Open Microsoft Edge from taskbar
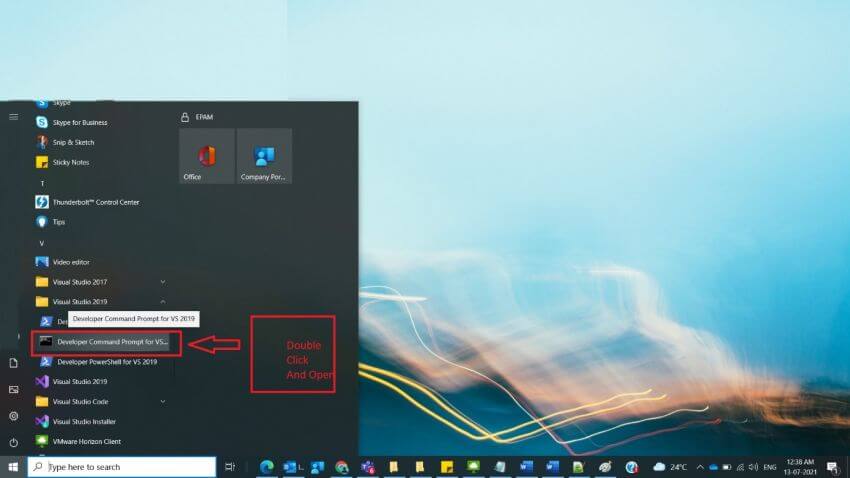This screenshot has height=478, width=850. tap(266, 467)
